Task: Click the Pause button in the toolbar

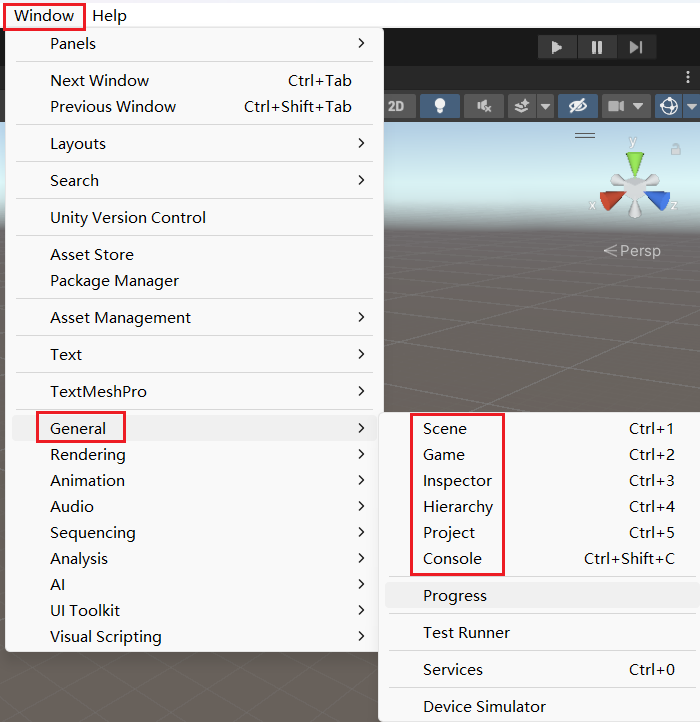Action: pos(597,47)
